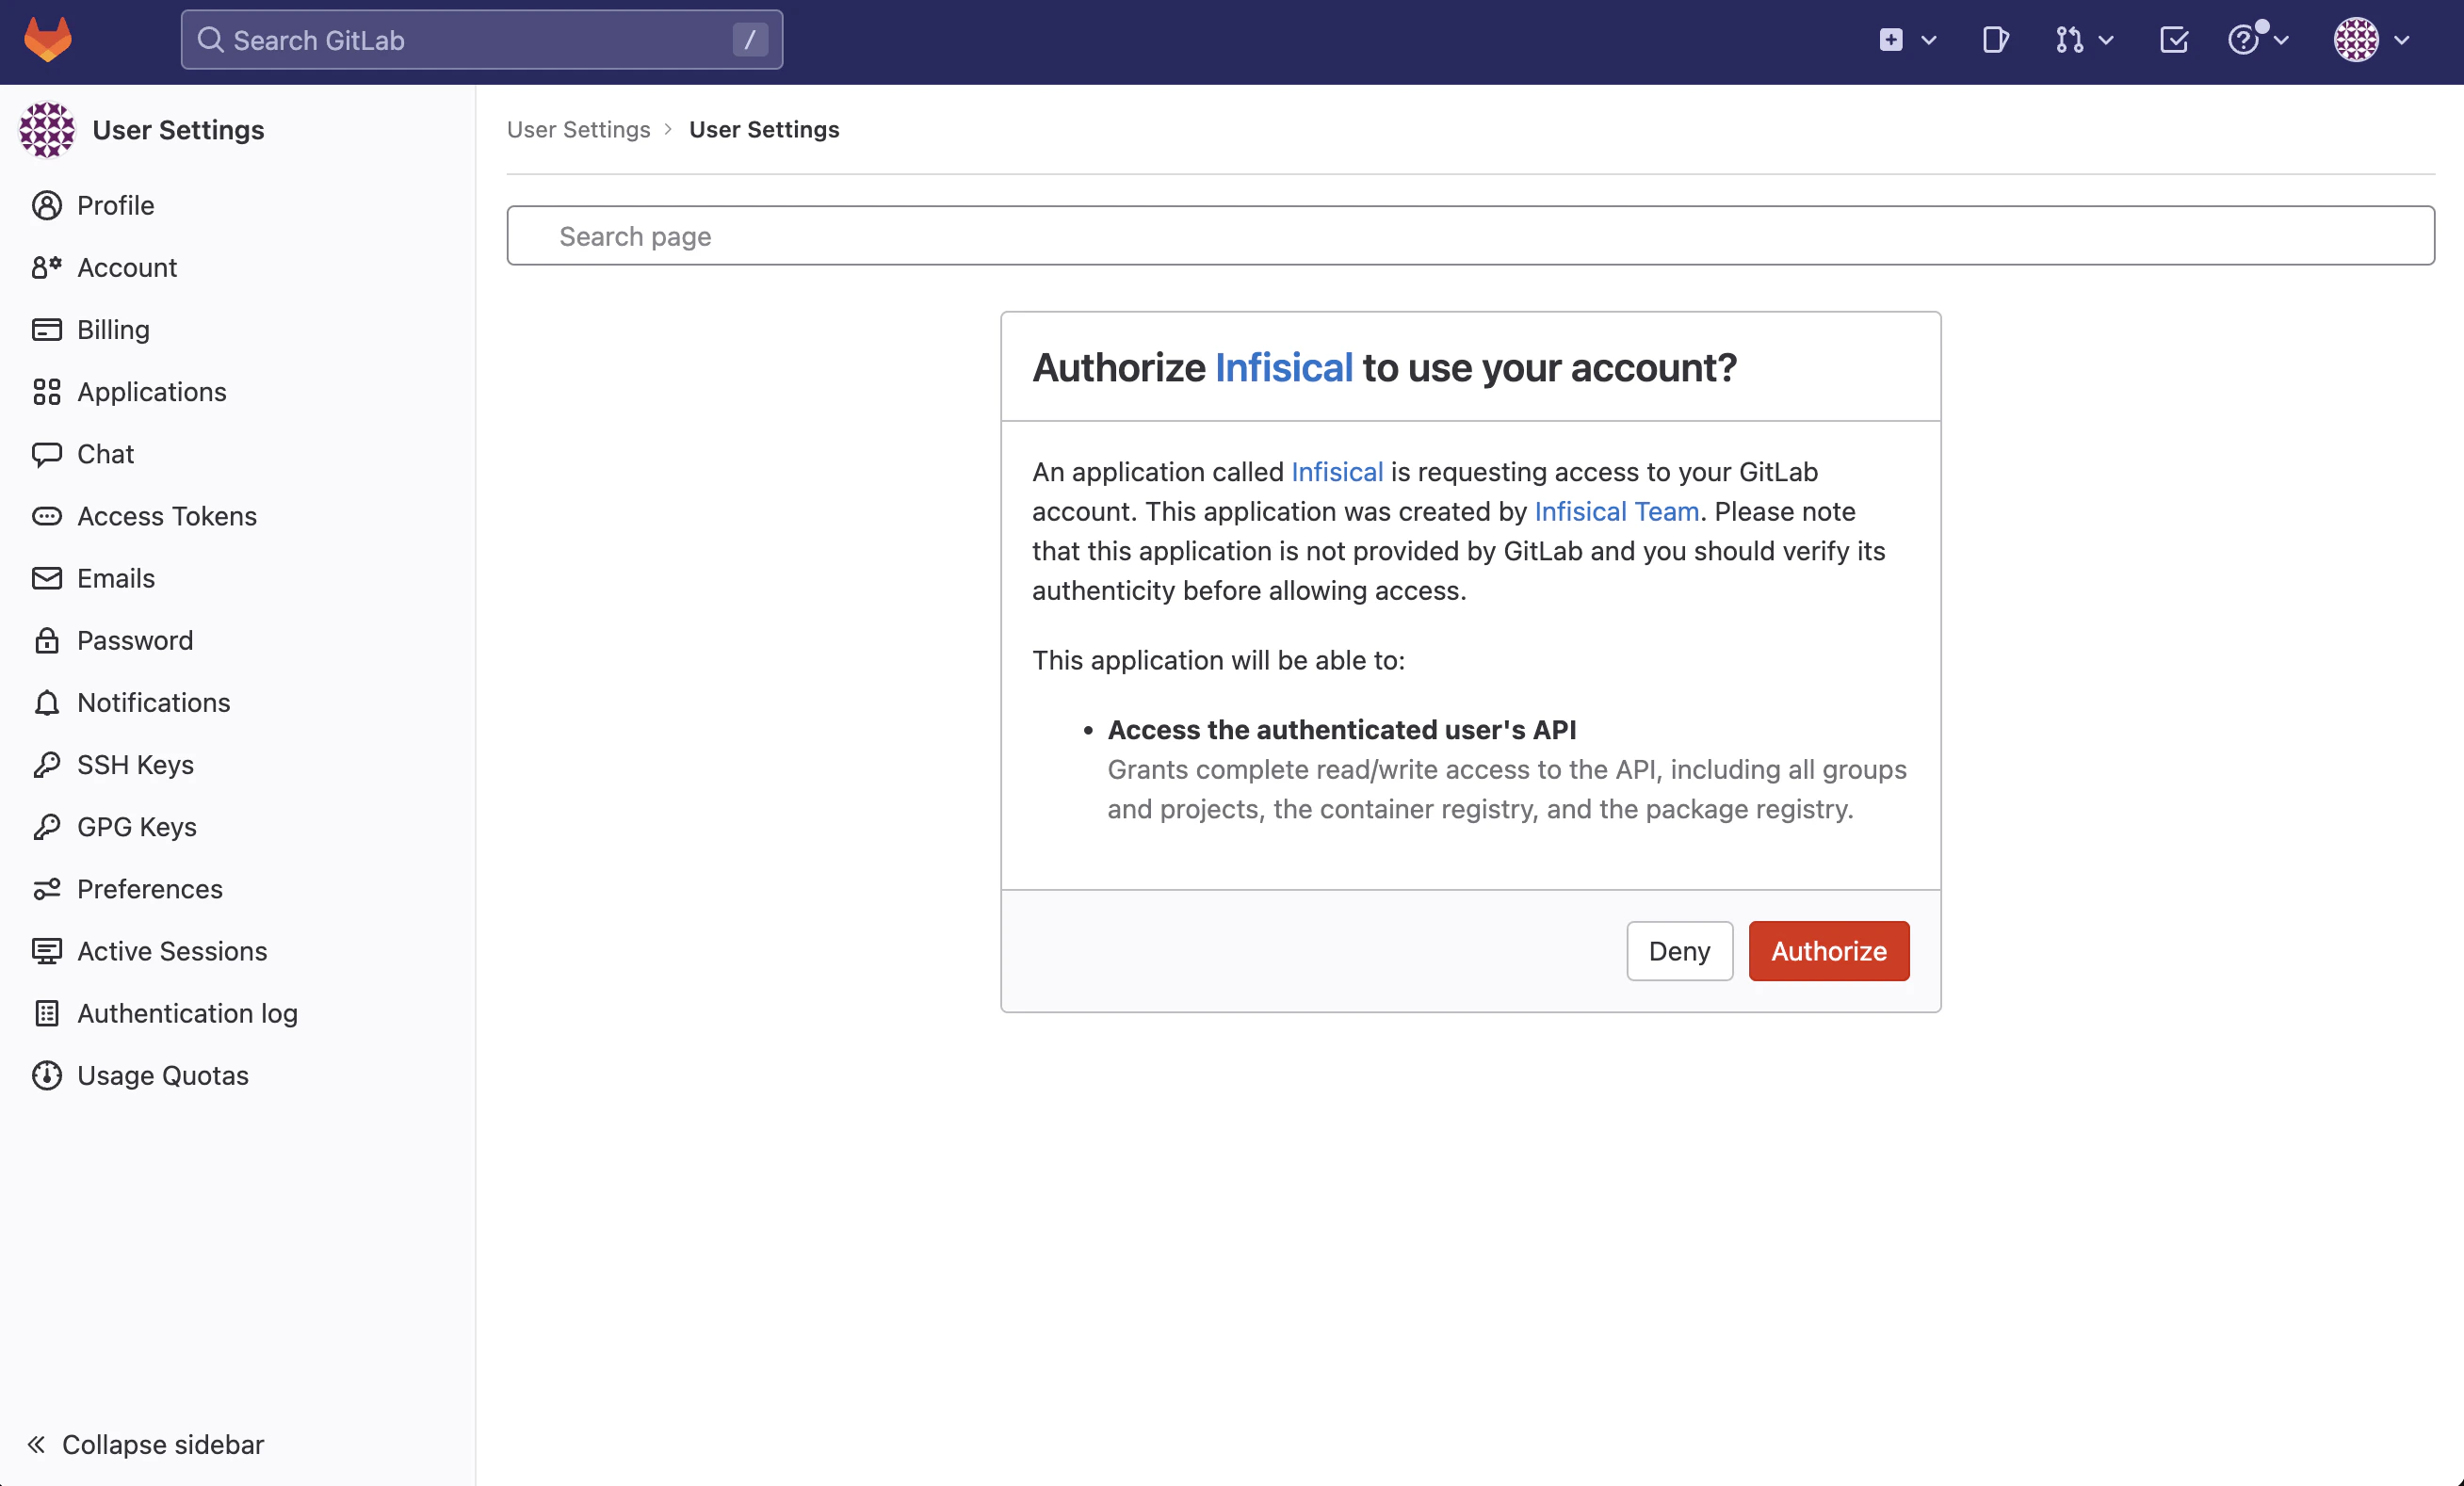The width and height of the screenshot is (2464, 1486).
Task: Open the create new plus icon
Action: point(1890,40)
